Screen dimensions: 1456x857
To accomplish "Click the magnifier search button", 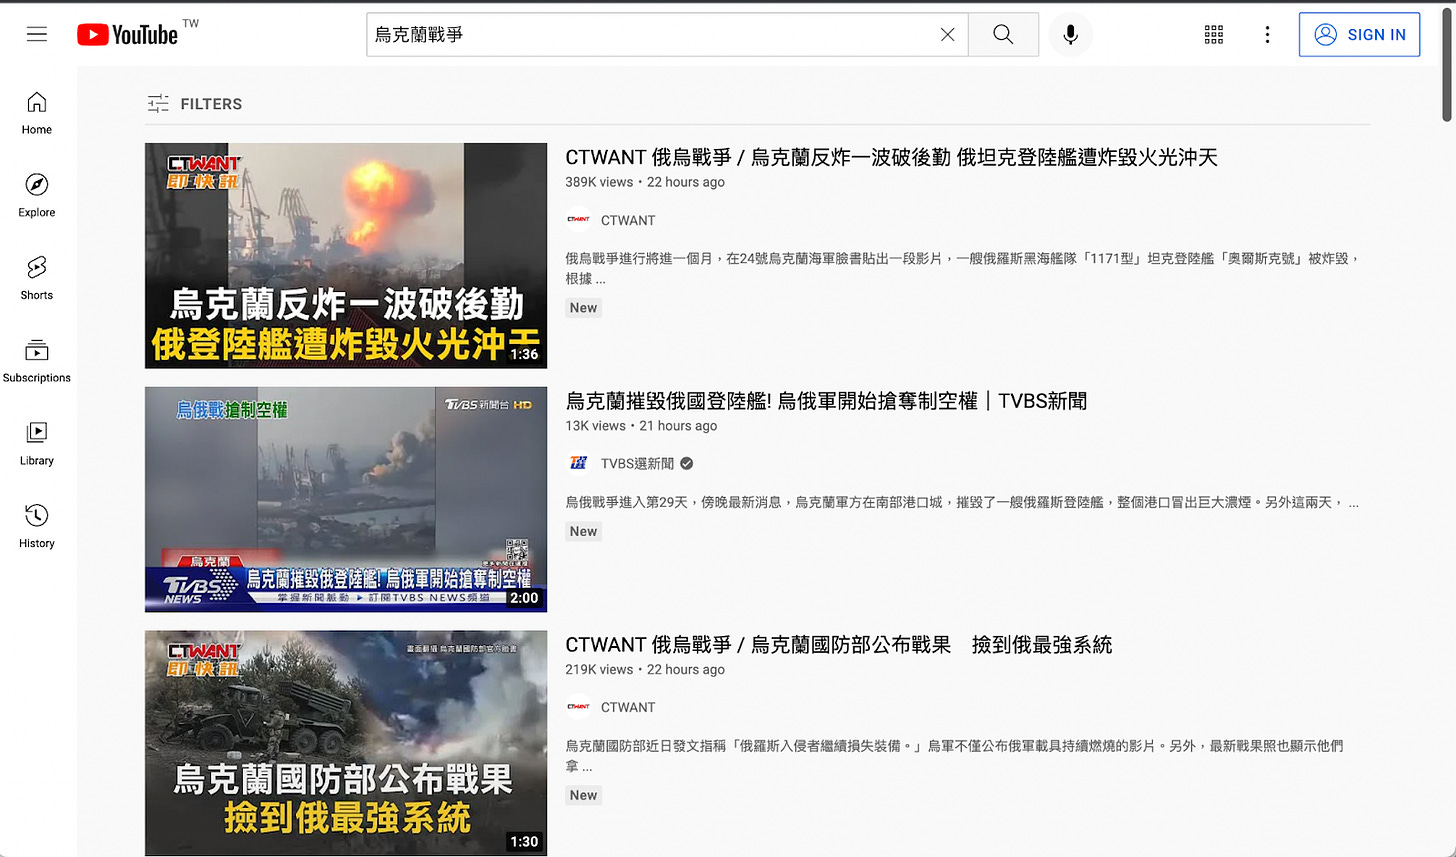I will click(1003, 34).
